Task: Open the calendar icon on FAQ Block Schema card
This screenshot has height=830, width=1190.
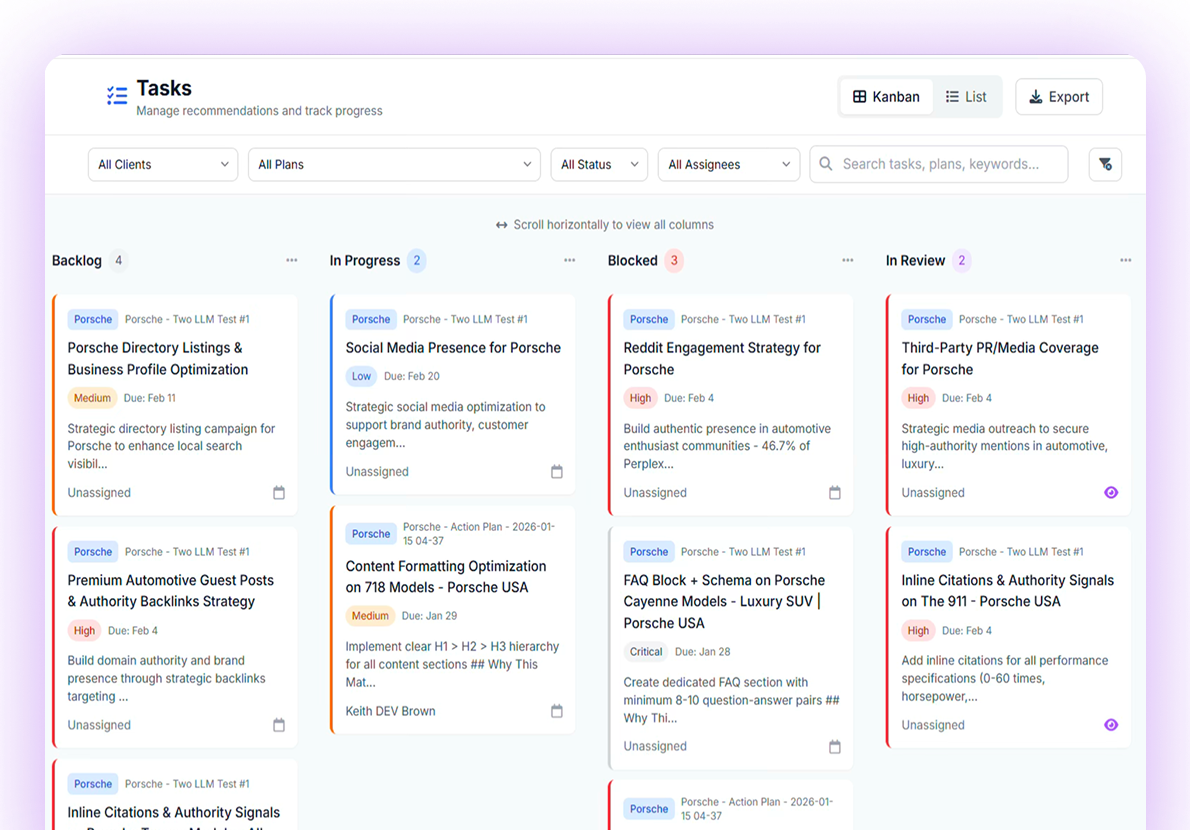Action: [834, 746]
